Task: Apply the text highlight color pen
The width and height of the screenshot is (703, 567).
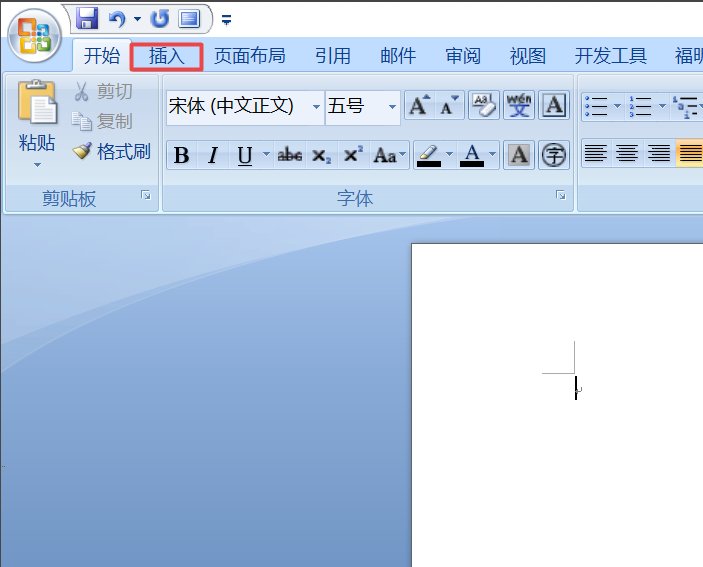Action: 429,155
